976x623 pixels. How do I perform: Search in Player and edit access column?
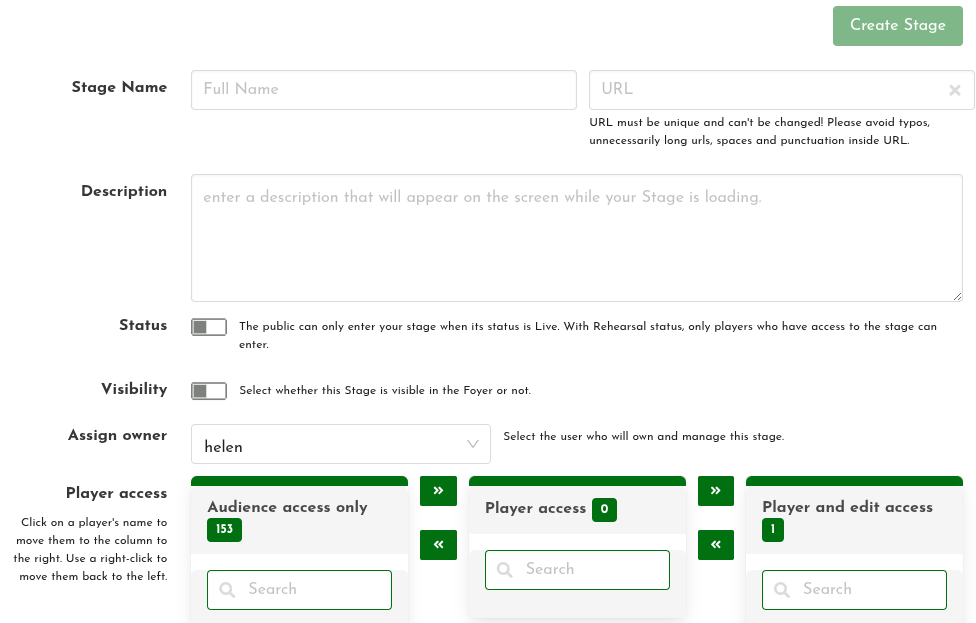[865, 590]
